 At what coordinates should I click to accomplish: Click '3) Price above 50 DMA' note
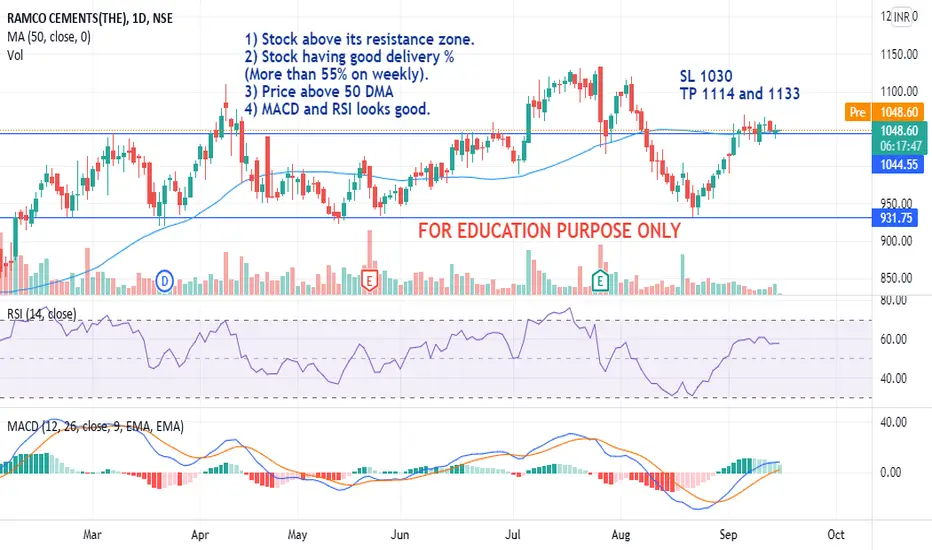tap(319, 92)
